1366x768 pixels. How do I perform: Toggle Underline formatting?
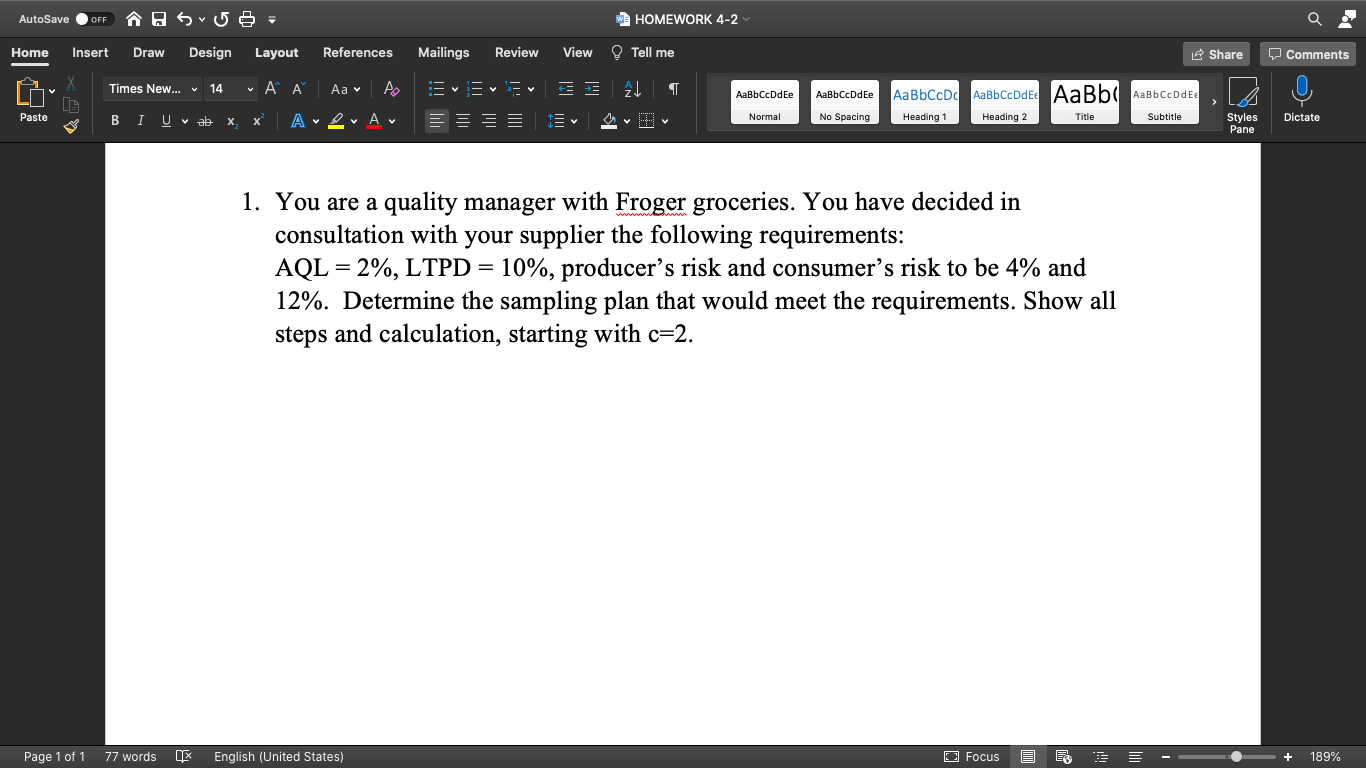(x=165, y=121)
